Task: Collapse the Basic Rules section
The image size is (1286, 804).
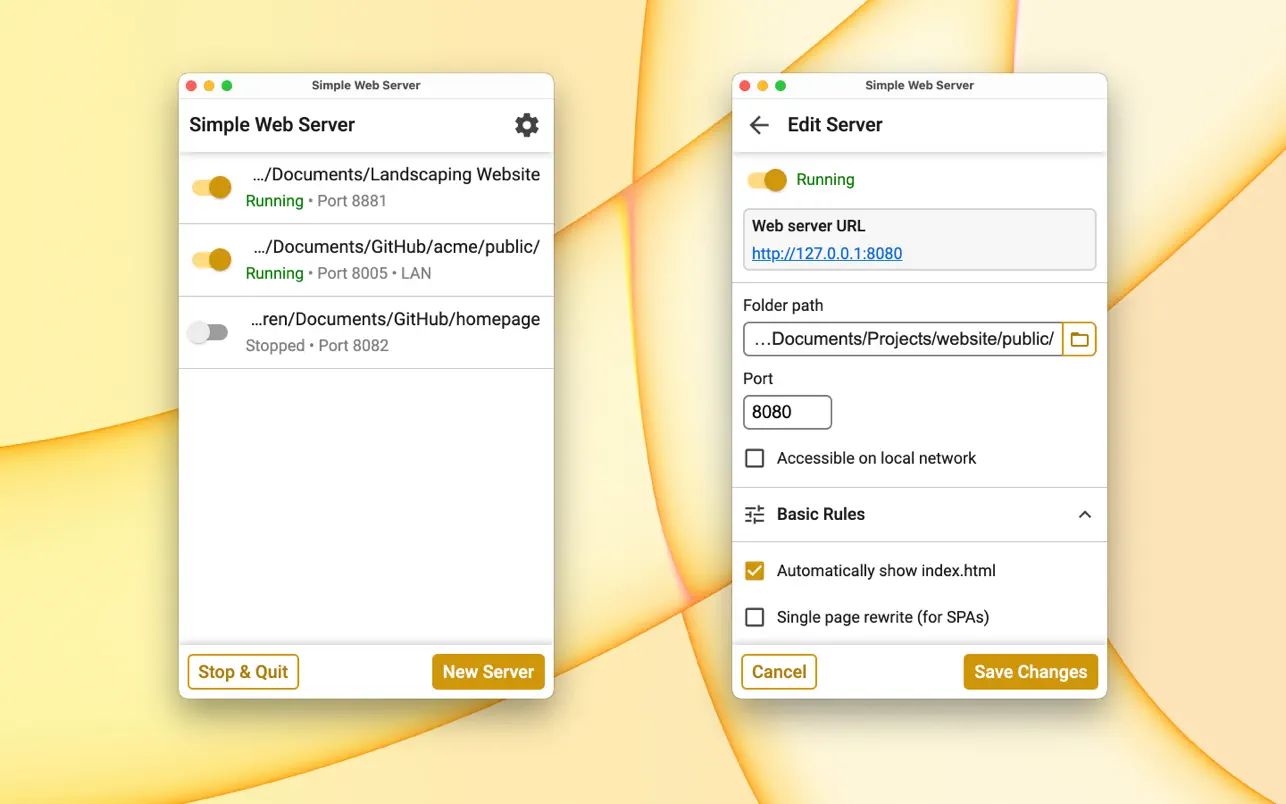Action: 1084,513
